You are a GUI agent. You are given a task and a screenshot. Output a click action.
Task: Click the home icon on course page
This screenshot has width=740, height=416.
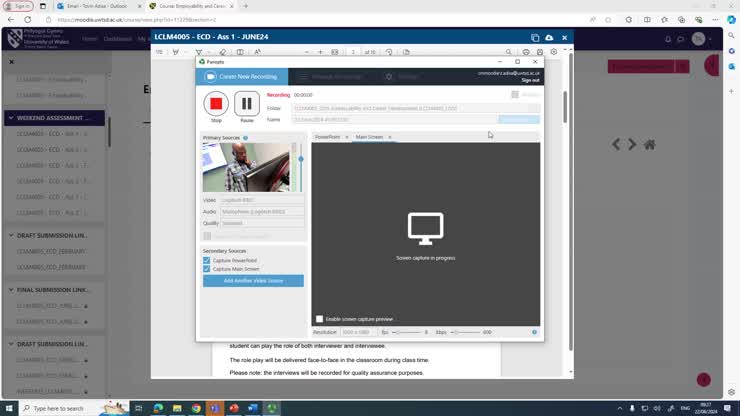tap(649, 144)
